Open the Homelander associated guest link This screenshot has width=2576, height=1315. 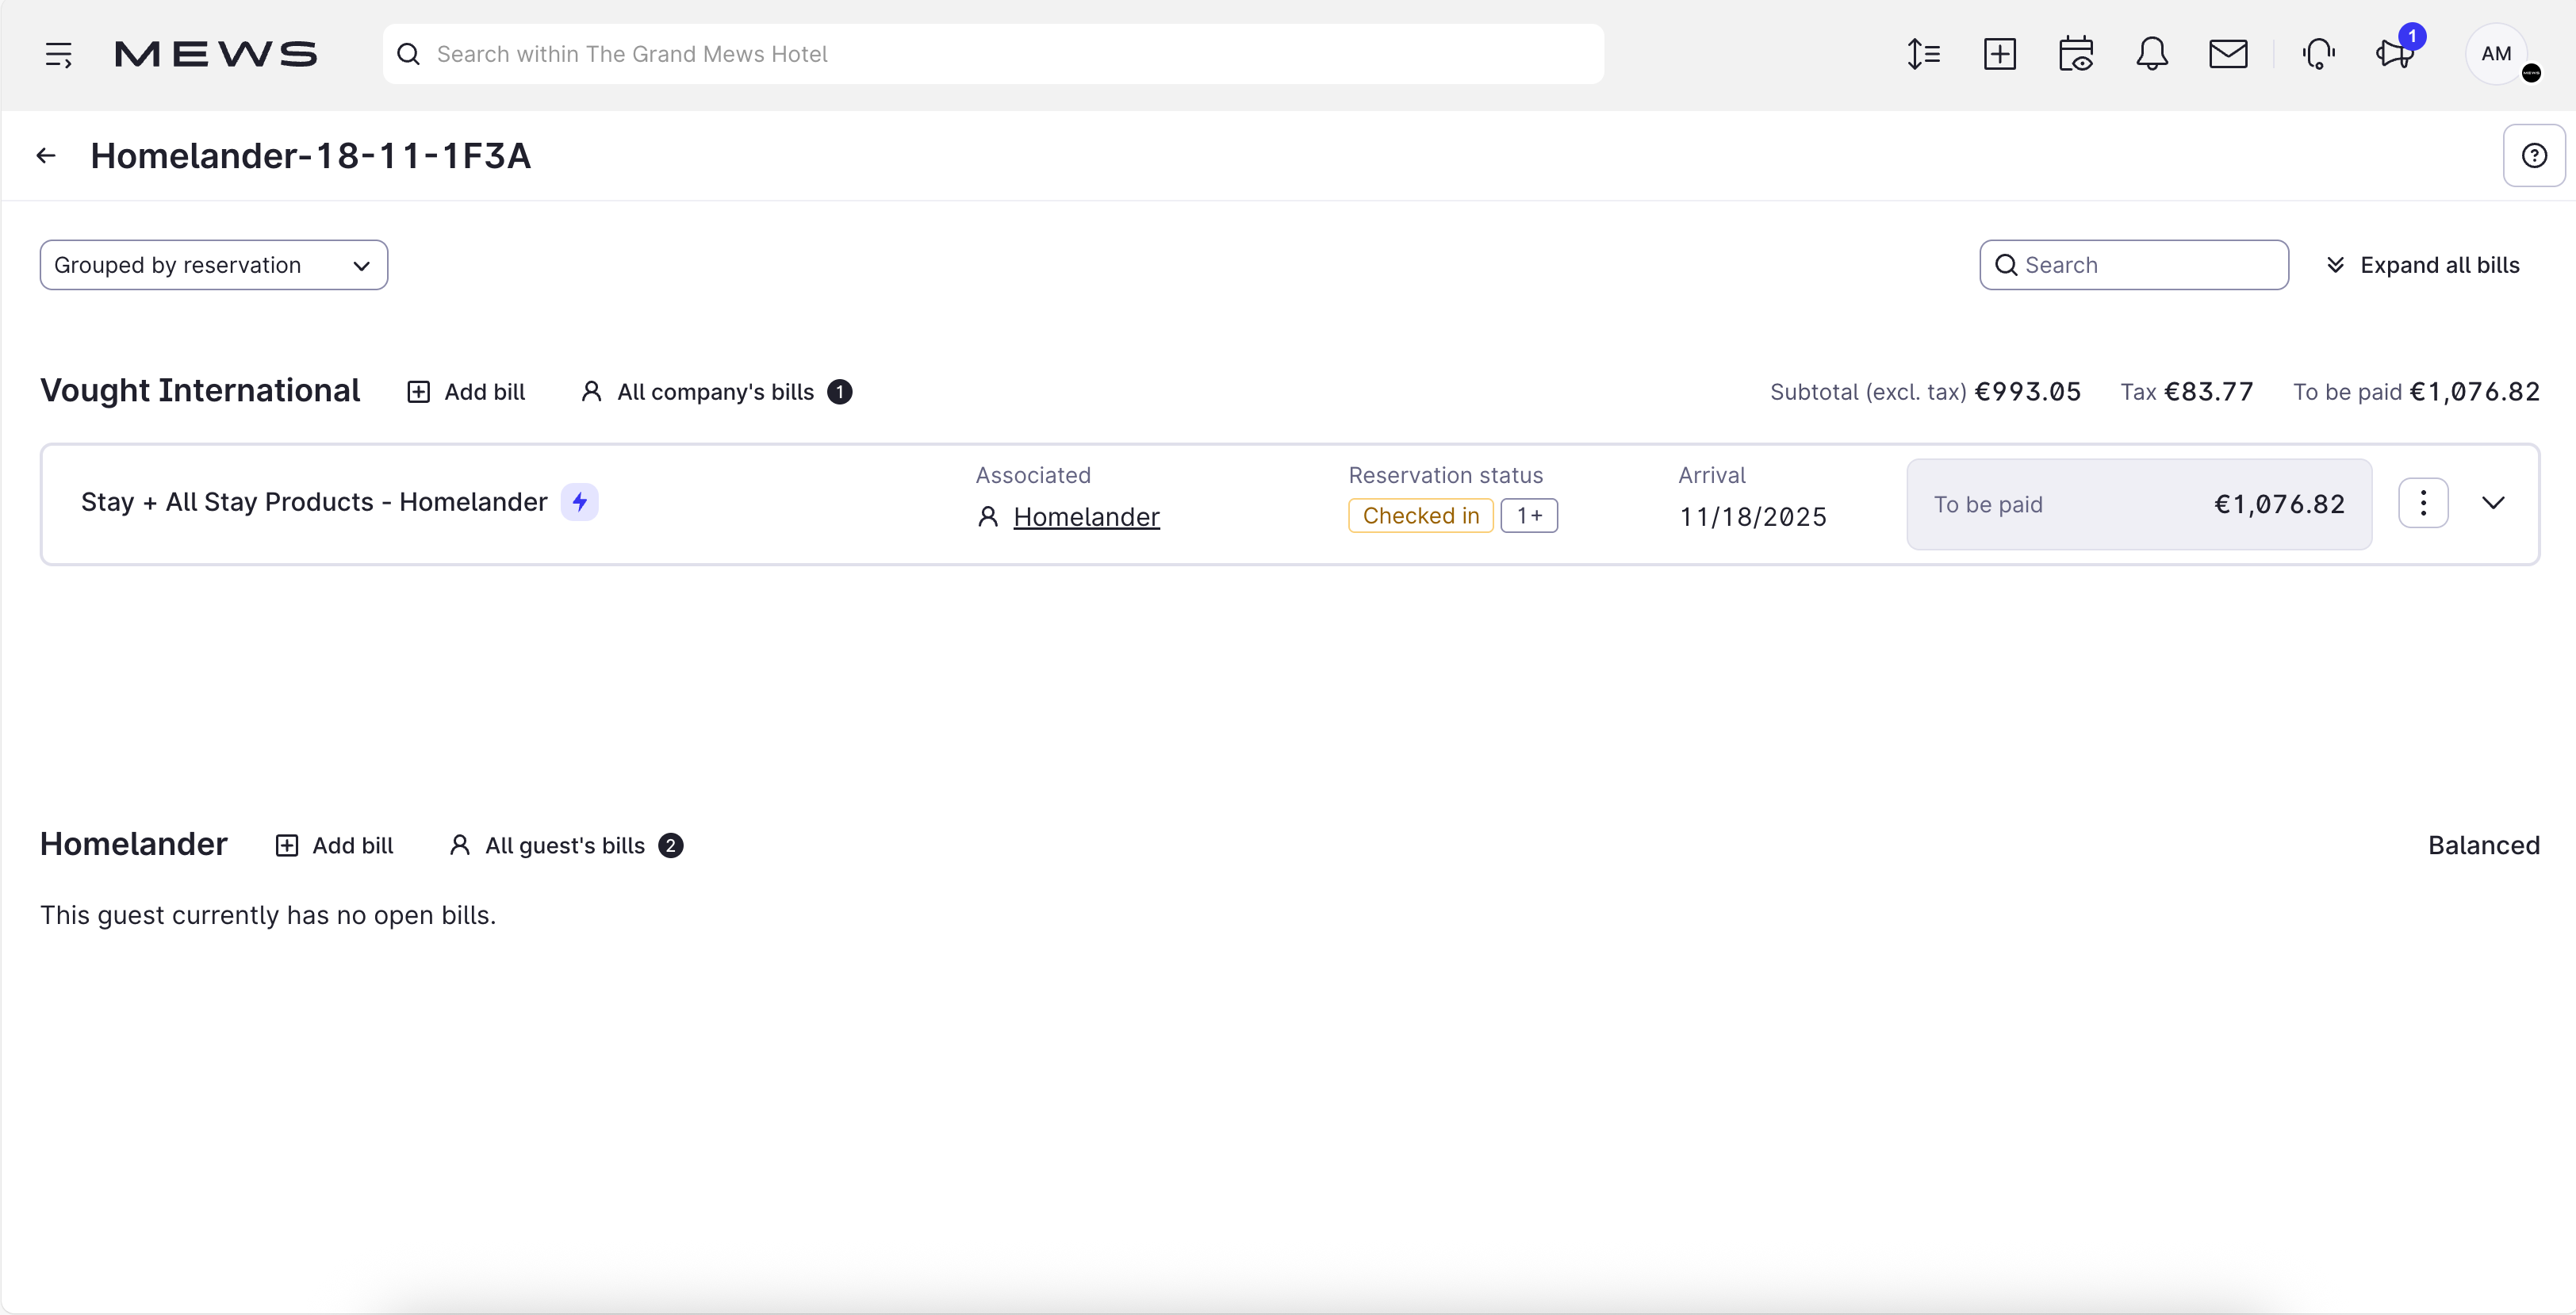pyautogui.click(x=1086, y=517)
